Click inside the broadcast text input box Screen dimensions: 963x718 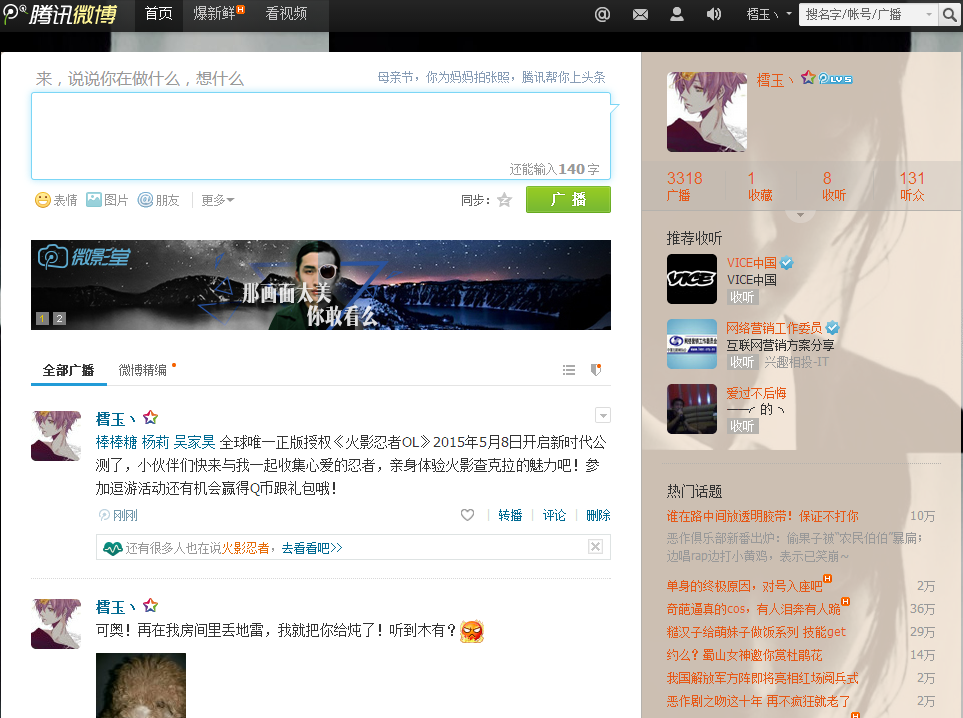tap(321, 136)
